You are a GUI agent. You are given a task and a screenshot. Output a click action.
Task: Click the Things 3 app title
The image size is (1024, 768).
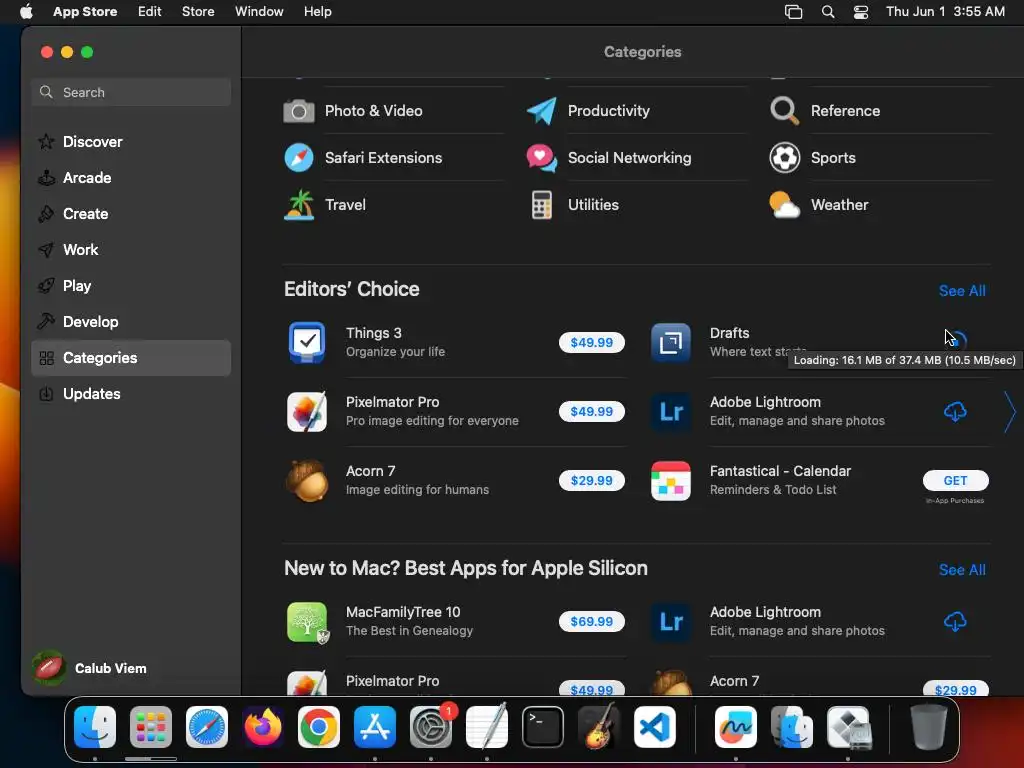coord(374,333)
